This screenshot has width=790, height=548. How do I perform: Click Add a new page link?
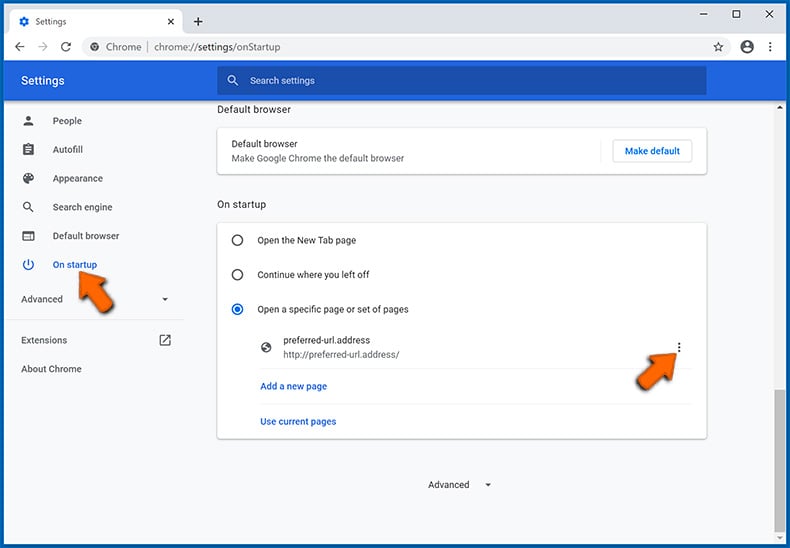point(294,386)
